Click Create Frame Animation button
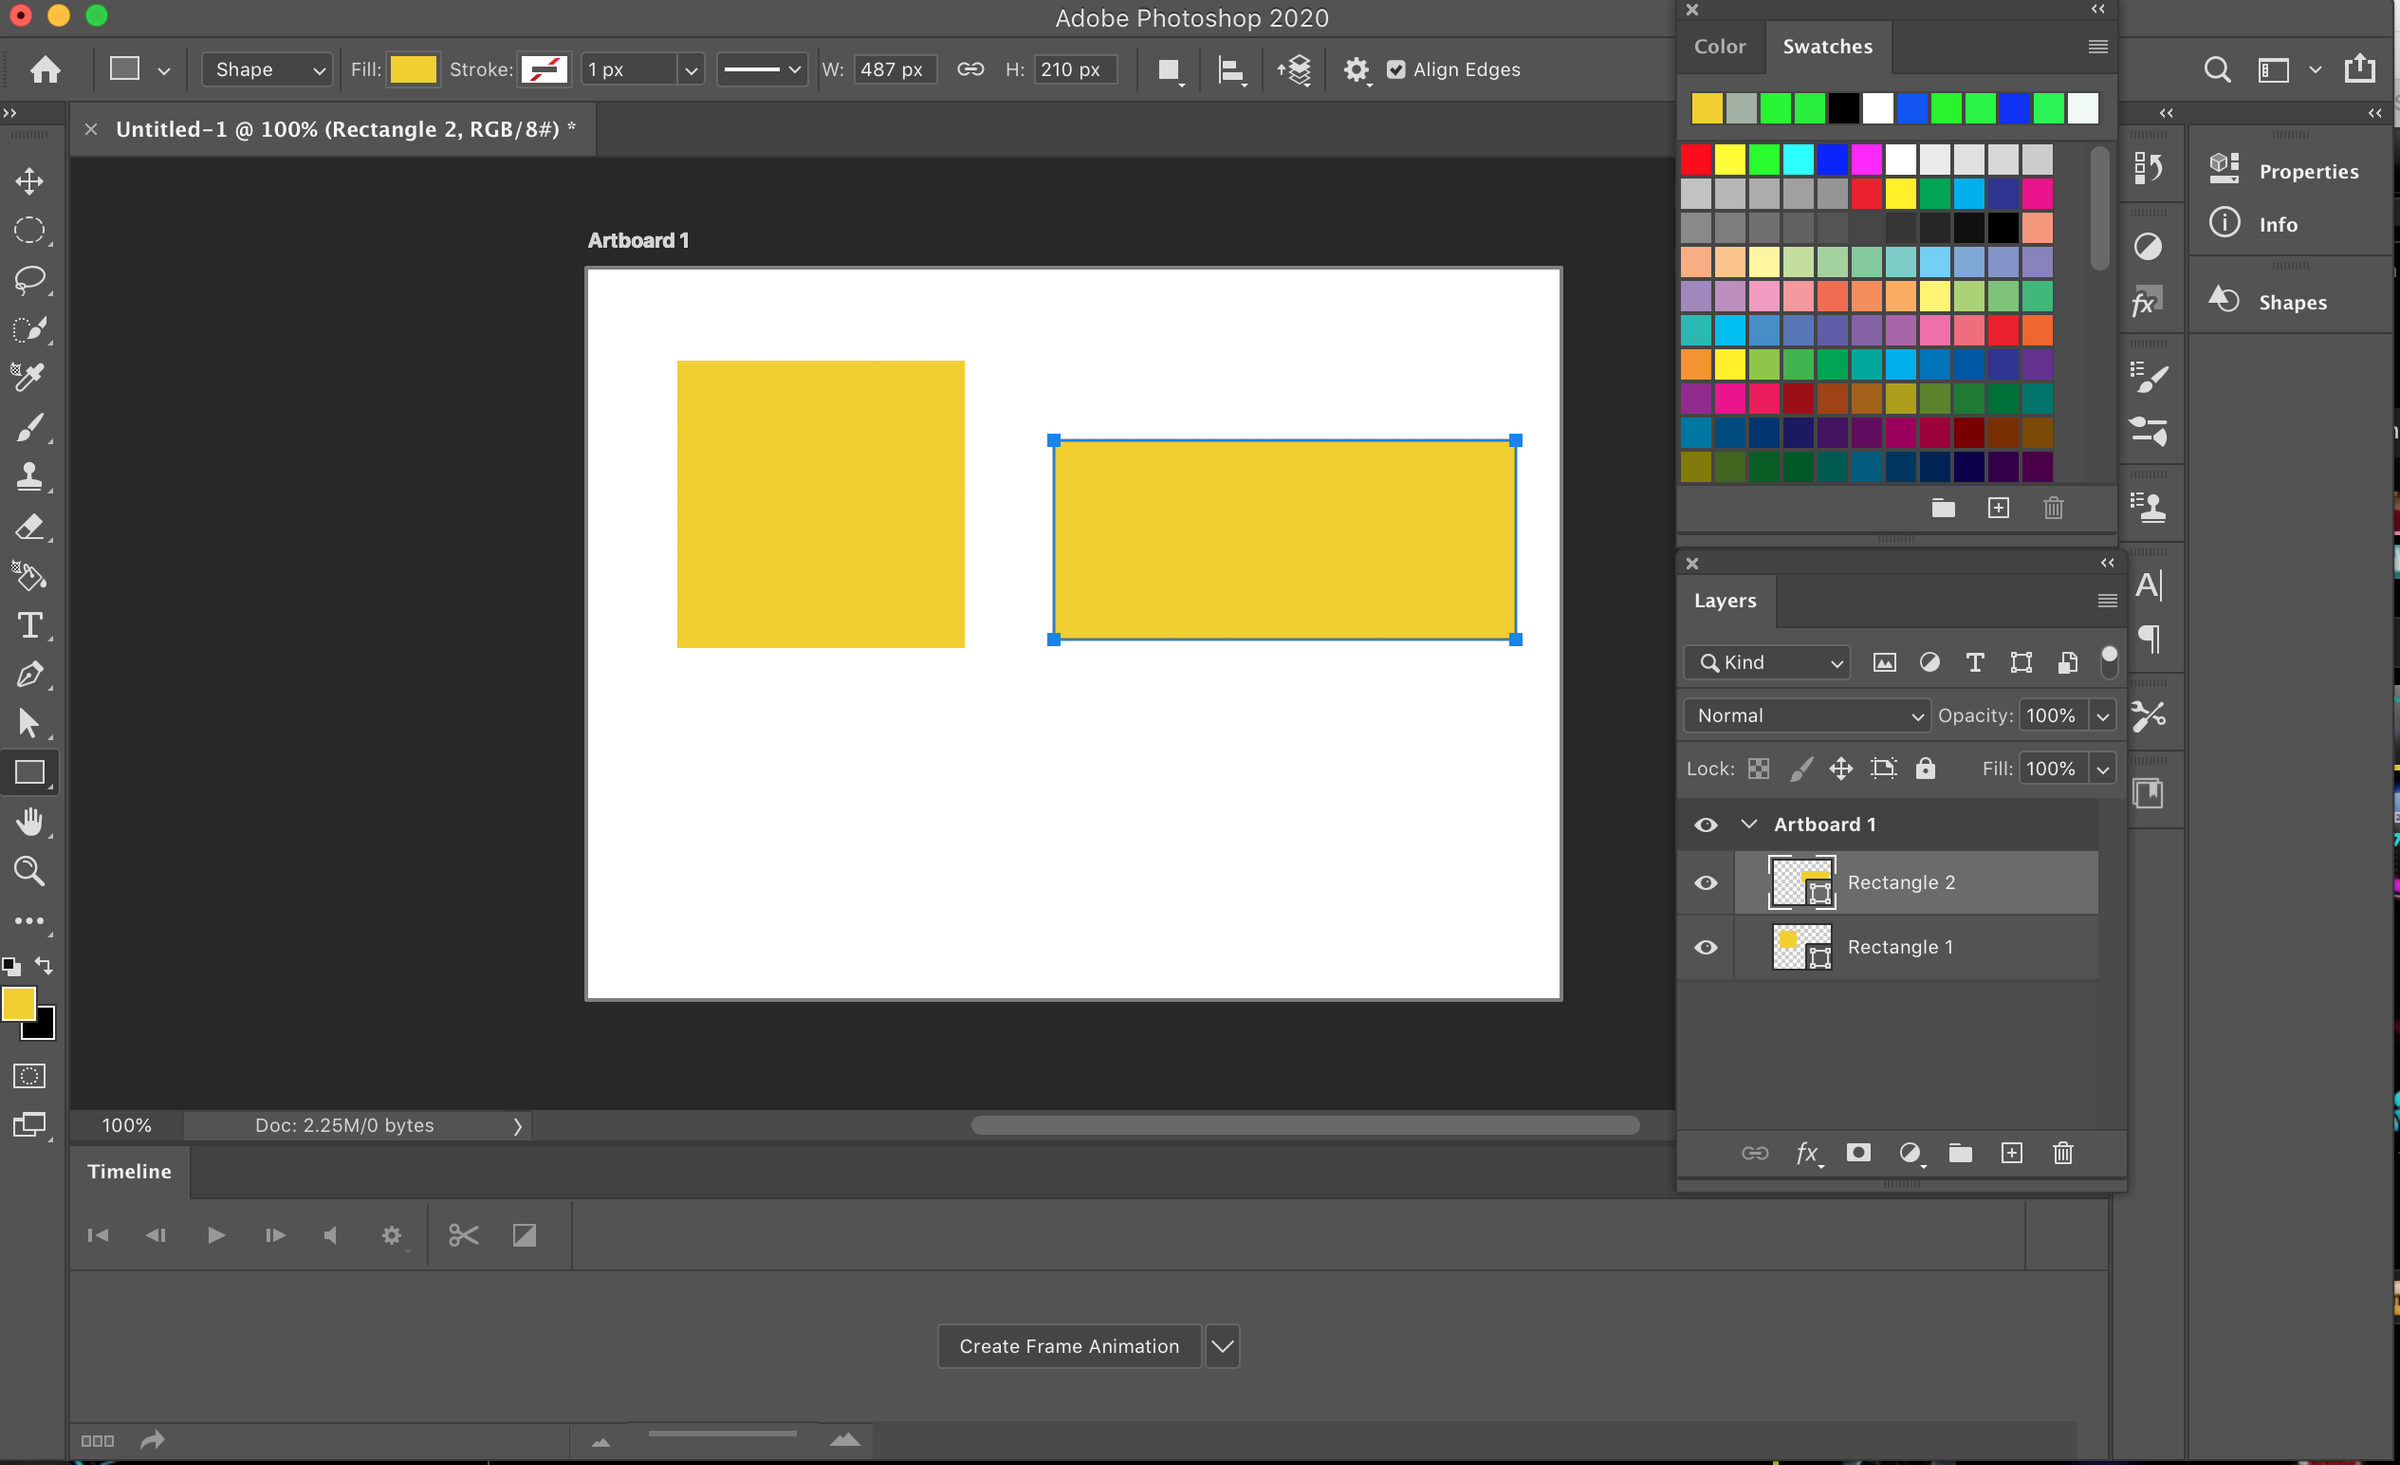 tap(1069, 1346)
